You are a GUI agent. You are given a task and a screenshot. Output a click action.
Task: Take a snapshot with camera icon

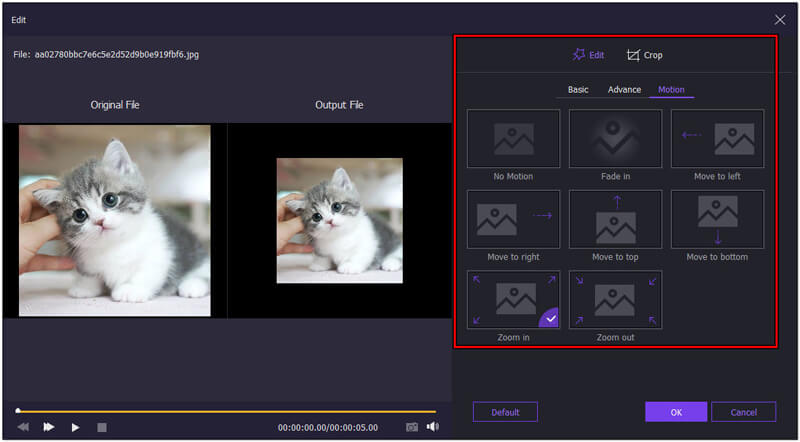411,427
